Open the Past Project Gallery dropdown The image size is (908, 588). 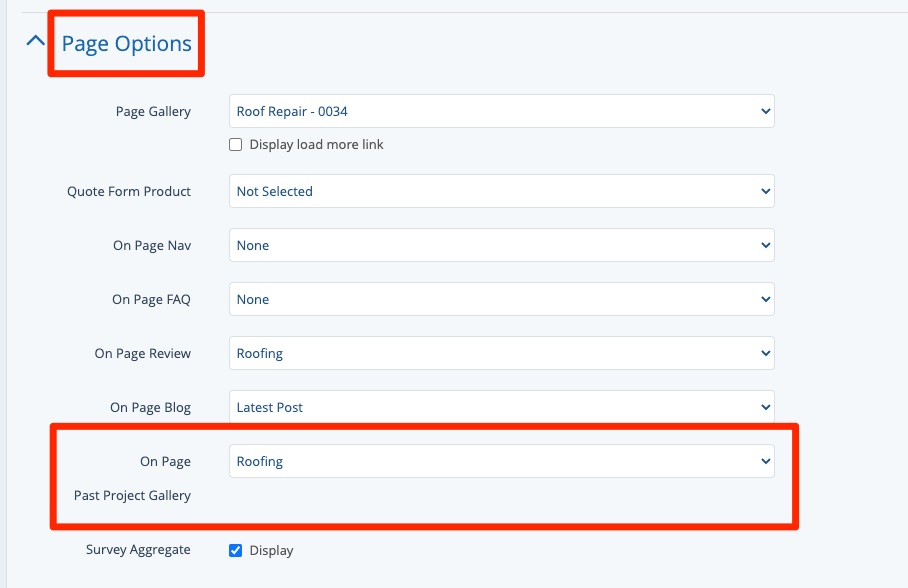[x=501, y=461]
